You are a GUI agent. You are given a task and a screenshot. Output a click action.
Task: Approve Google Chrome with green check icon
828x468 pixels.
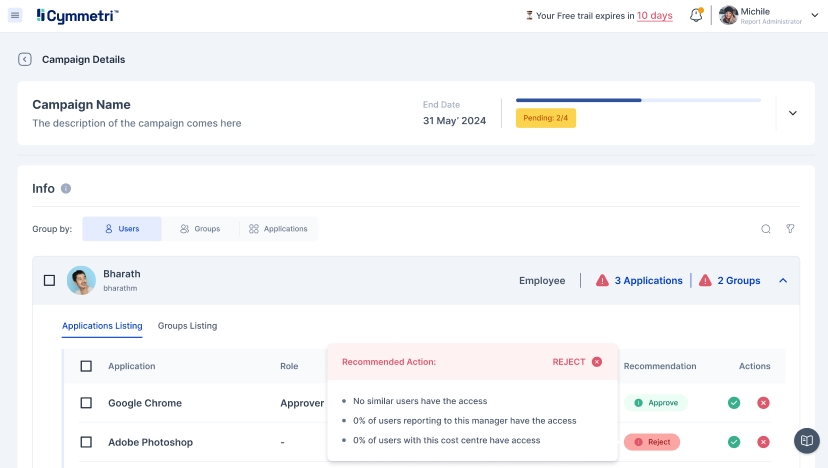point(734,403)
